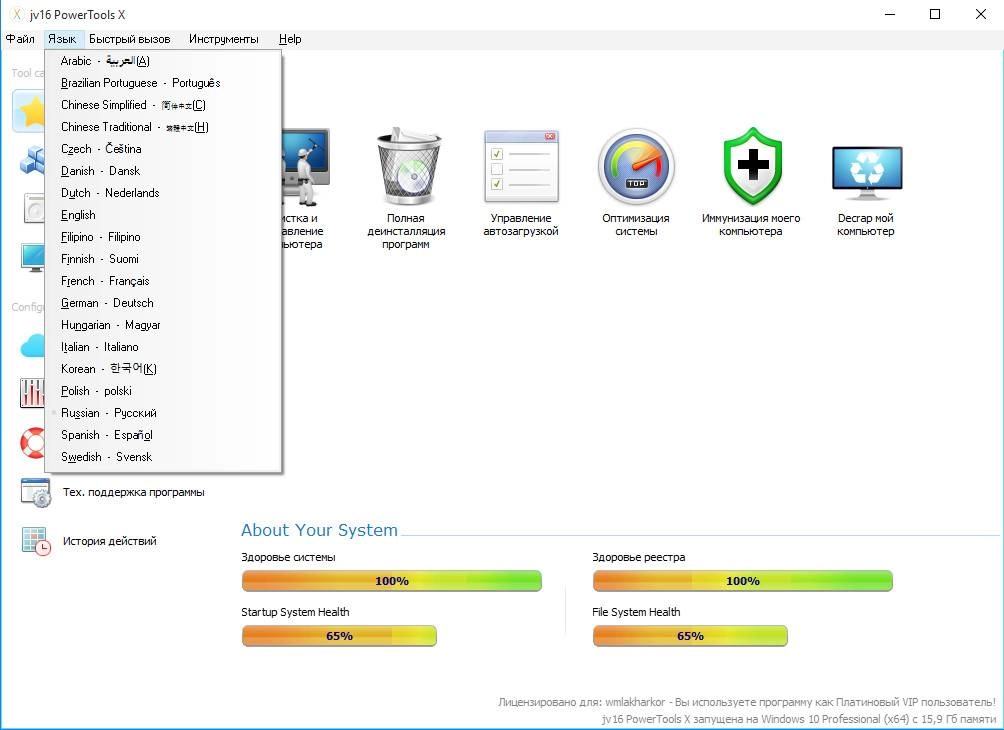The width and height of the screenshot is (1004, 730).
Task: Click File System Health 65% bar
Action: (x=690, y=636)
